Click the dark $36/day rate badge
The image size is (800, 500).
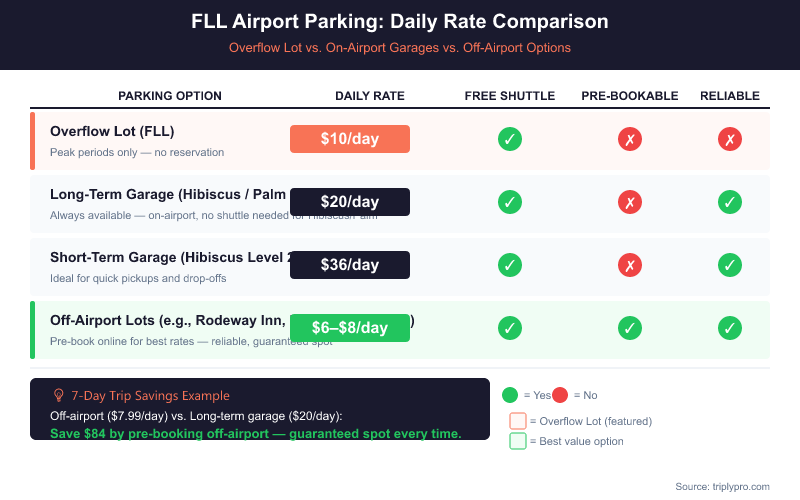(350, 265)
